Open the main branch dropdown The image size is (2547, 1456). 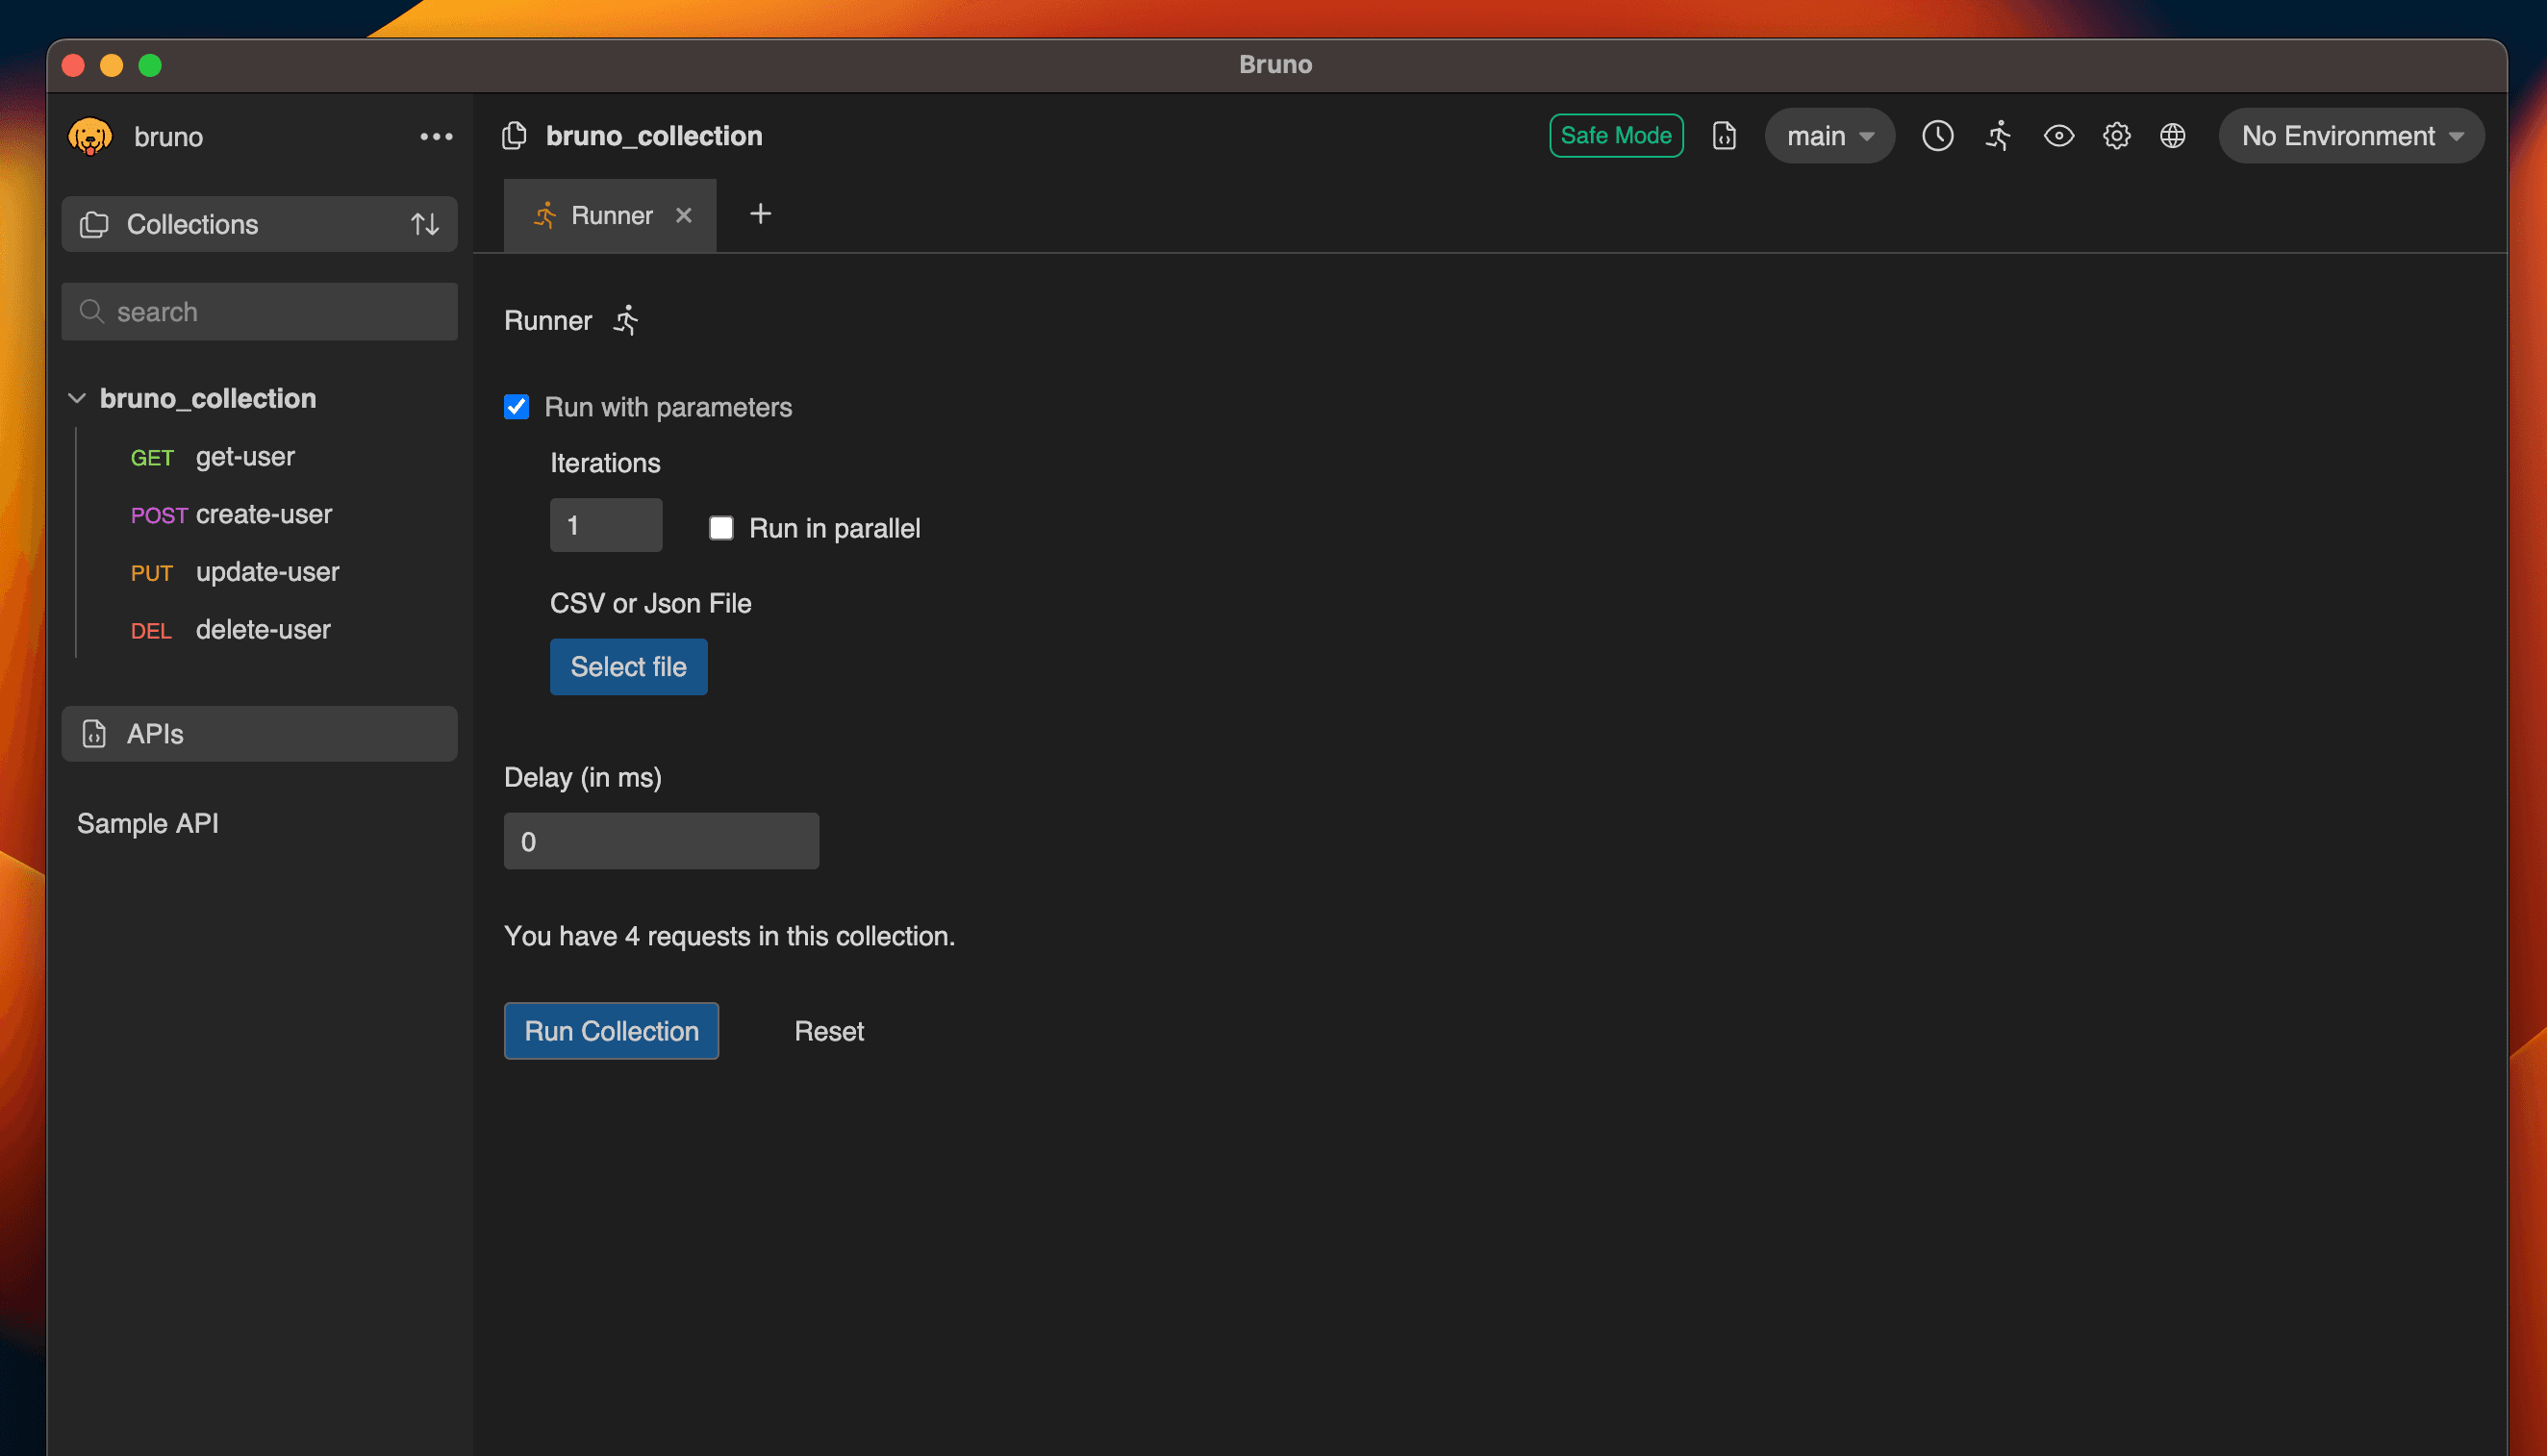pos(1829,136)
